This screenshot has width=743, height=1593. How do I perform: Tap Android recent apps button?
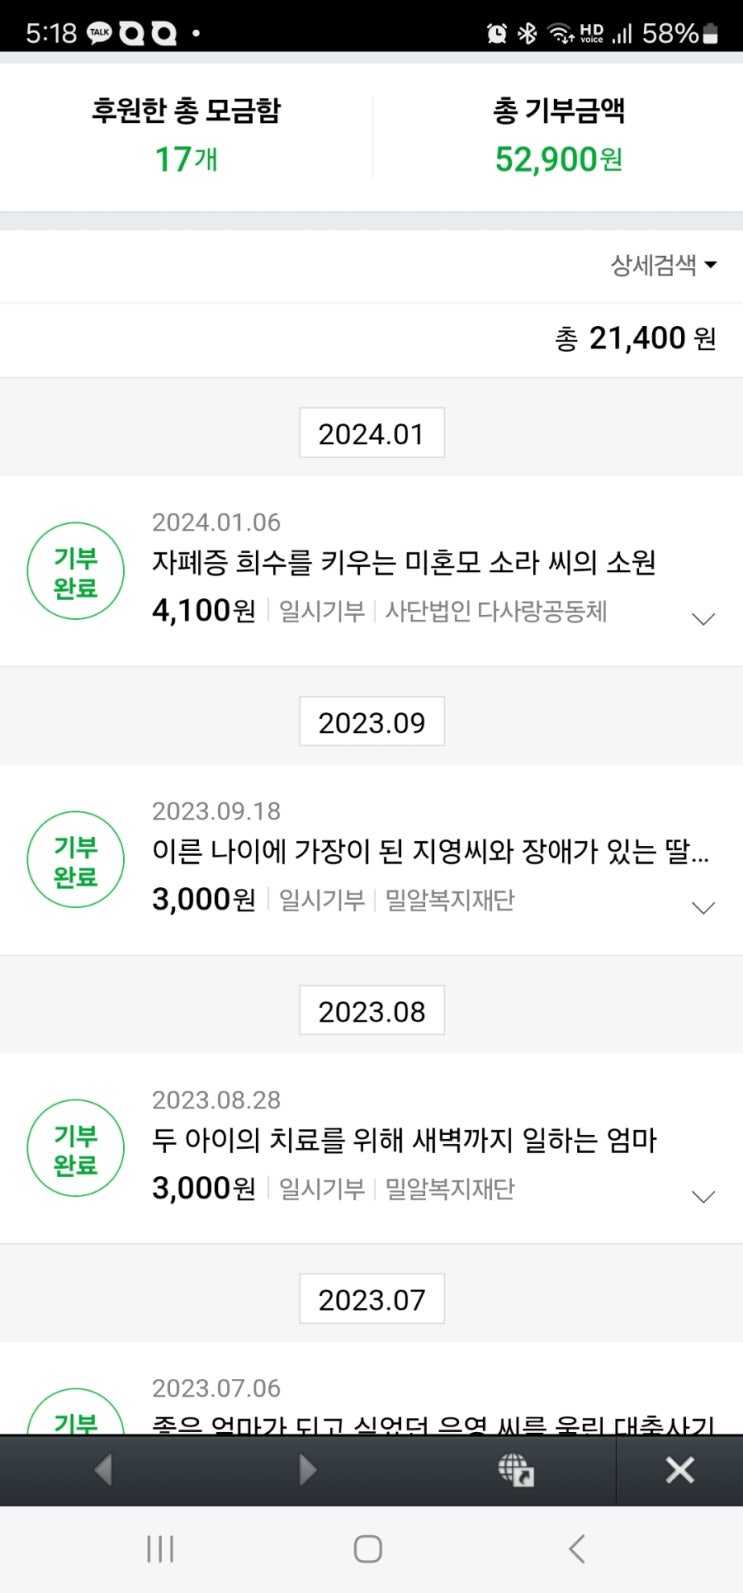[160, 1549]
